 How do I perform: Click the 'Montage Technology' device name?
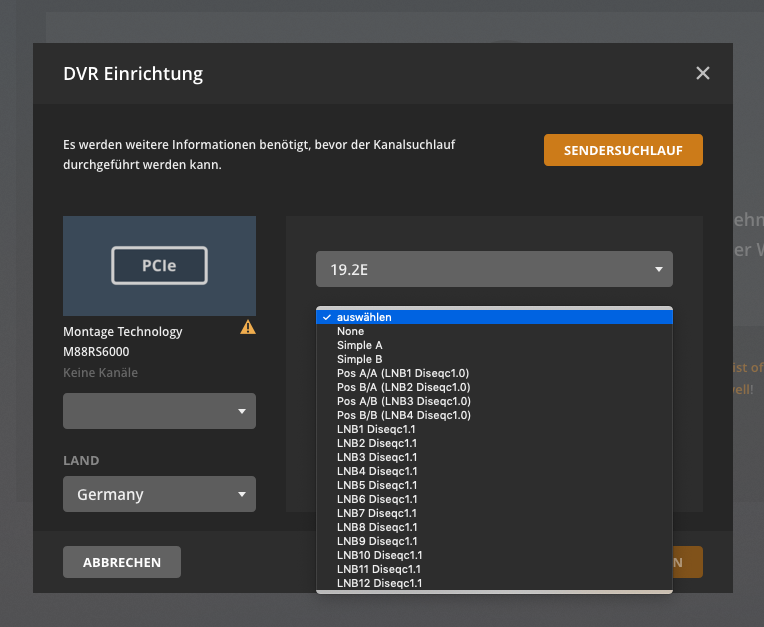click(123, 332)
